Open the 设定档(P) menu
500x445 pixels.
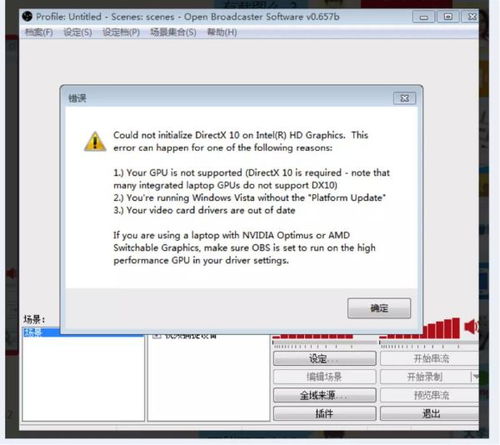121,32
